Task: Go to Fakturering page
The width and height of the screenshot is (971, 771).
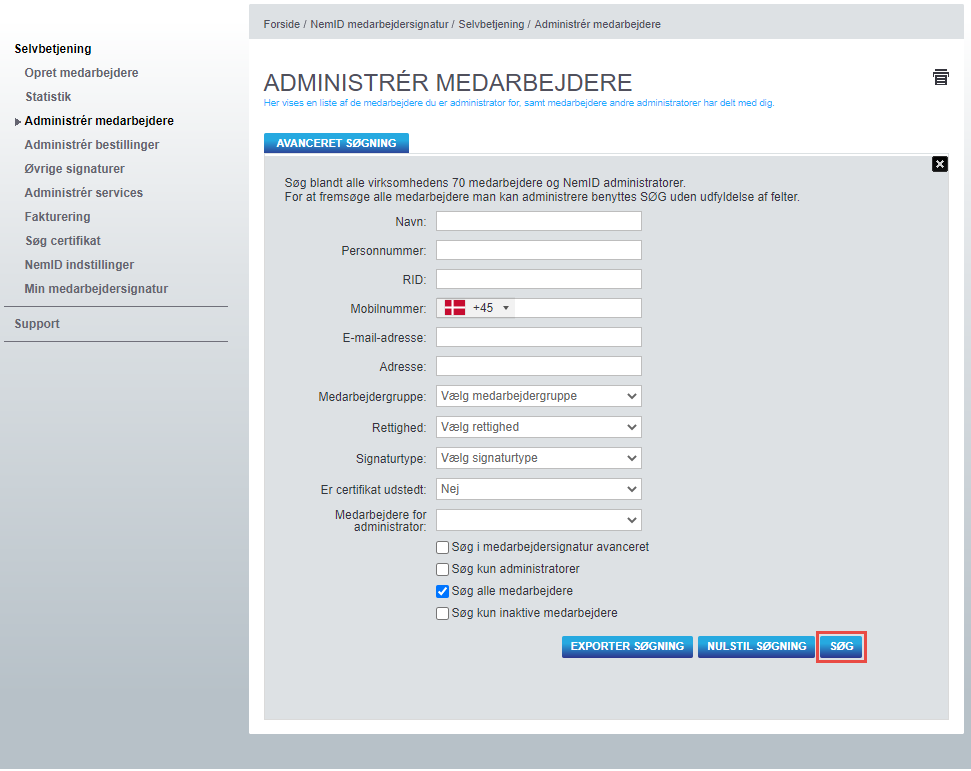Action: click(57, 217)
